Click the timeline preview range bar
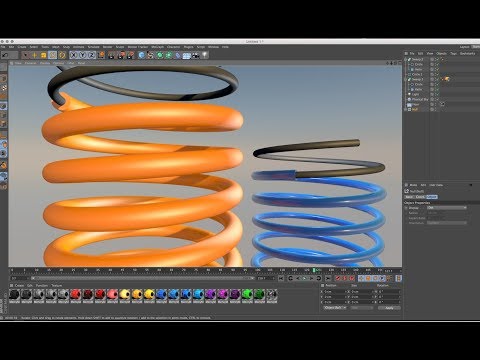Screen dimensions: 480x360 (x=142, y=278)
